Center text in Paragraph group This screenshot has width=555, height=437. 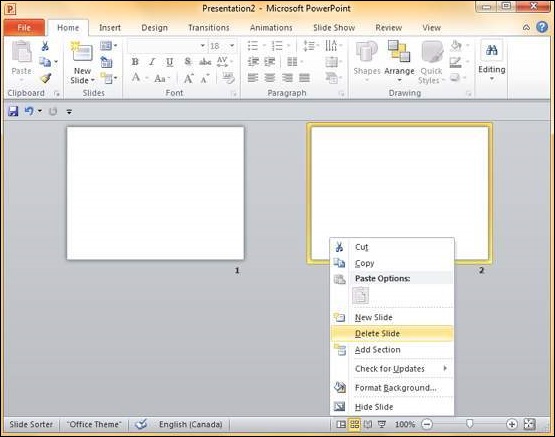pos(270,78)
